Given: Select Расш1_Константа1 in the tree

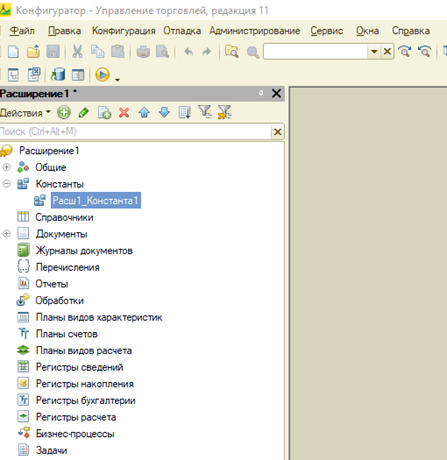Looking at the screenshot, I should tap(95, 200).
